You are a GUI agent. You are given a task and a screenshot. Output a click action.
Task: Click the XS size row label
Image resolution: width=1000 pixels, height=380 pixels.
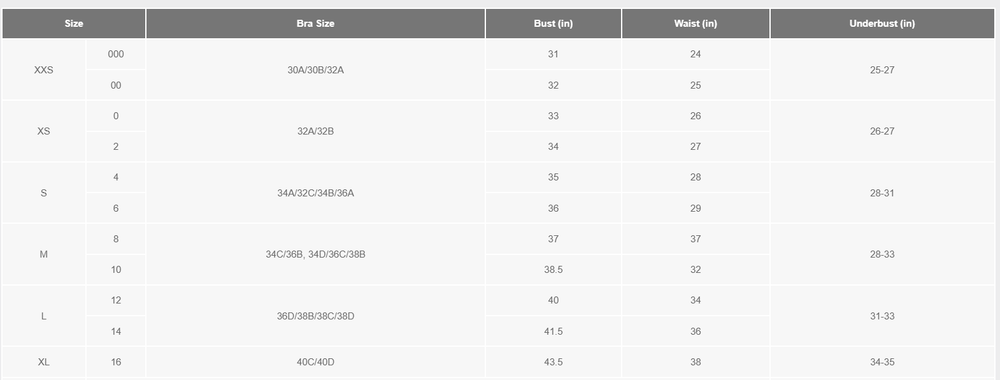[43, 131]
